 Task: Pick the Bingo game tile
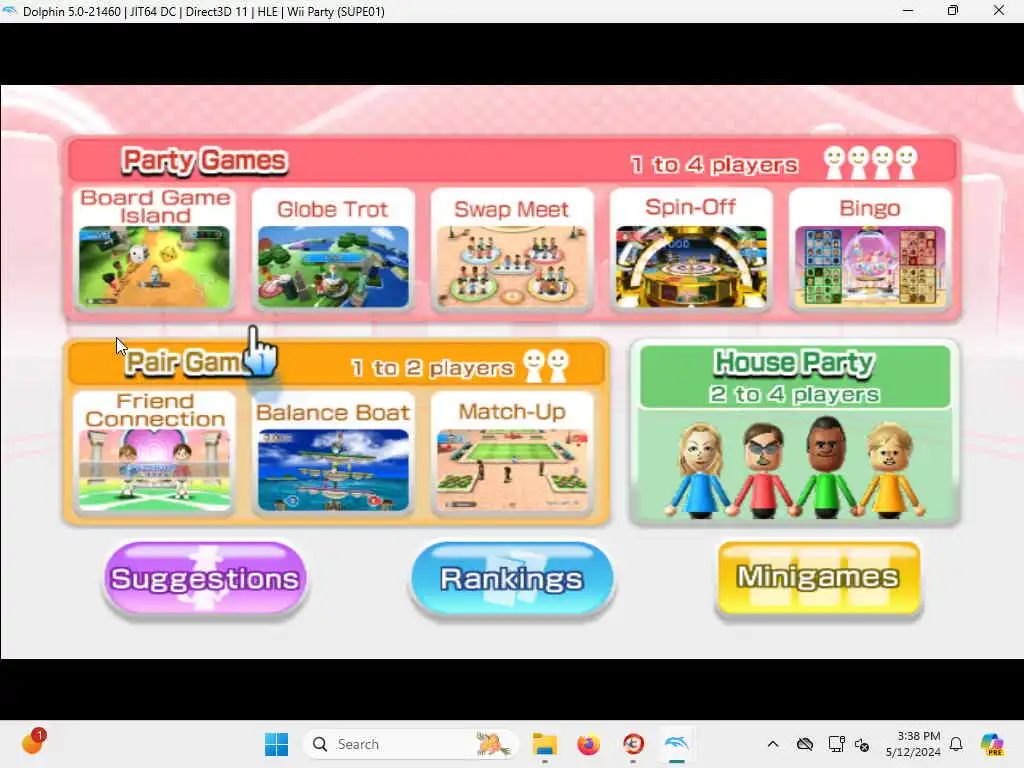870,249
